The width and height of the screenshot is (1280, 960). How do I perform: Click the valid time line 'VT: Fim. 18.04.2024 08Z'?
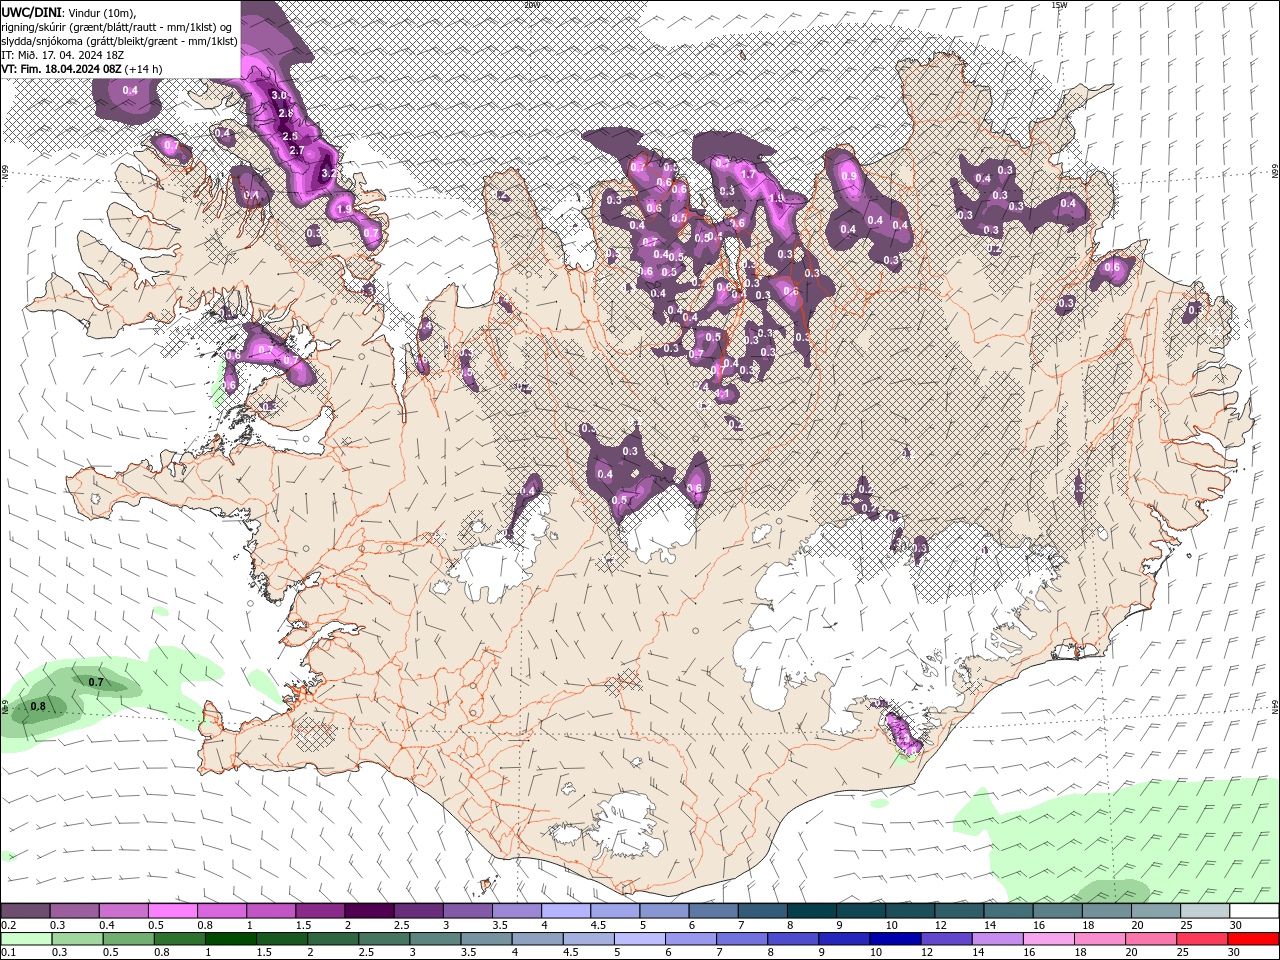pyautogui.click(x=61, y=69)
